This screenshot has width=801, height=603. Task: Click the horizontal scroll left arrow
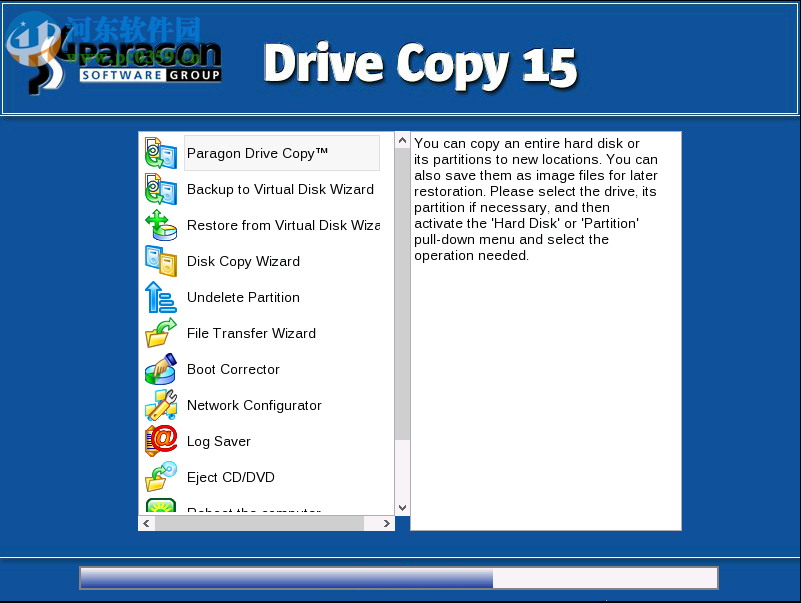pos(147,523)
